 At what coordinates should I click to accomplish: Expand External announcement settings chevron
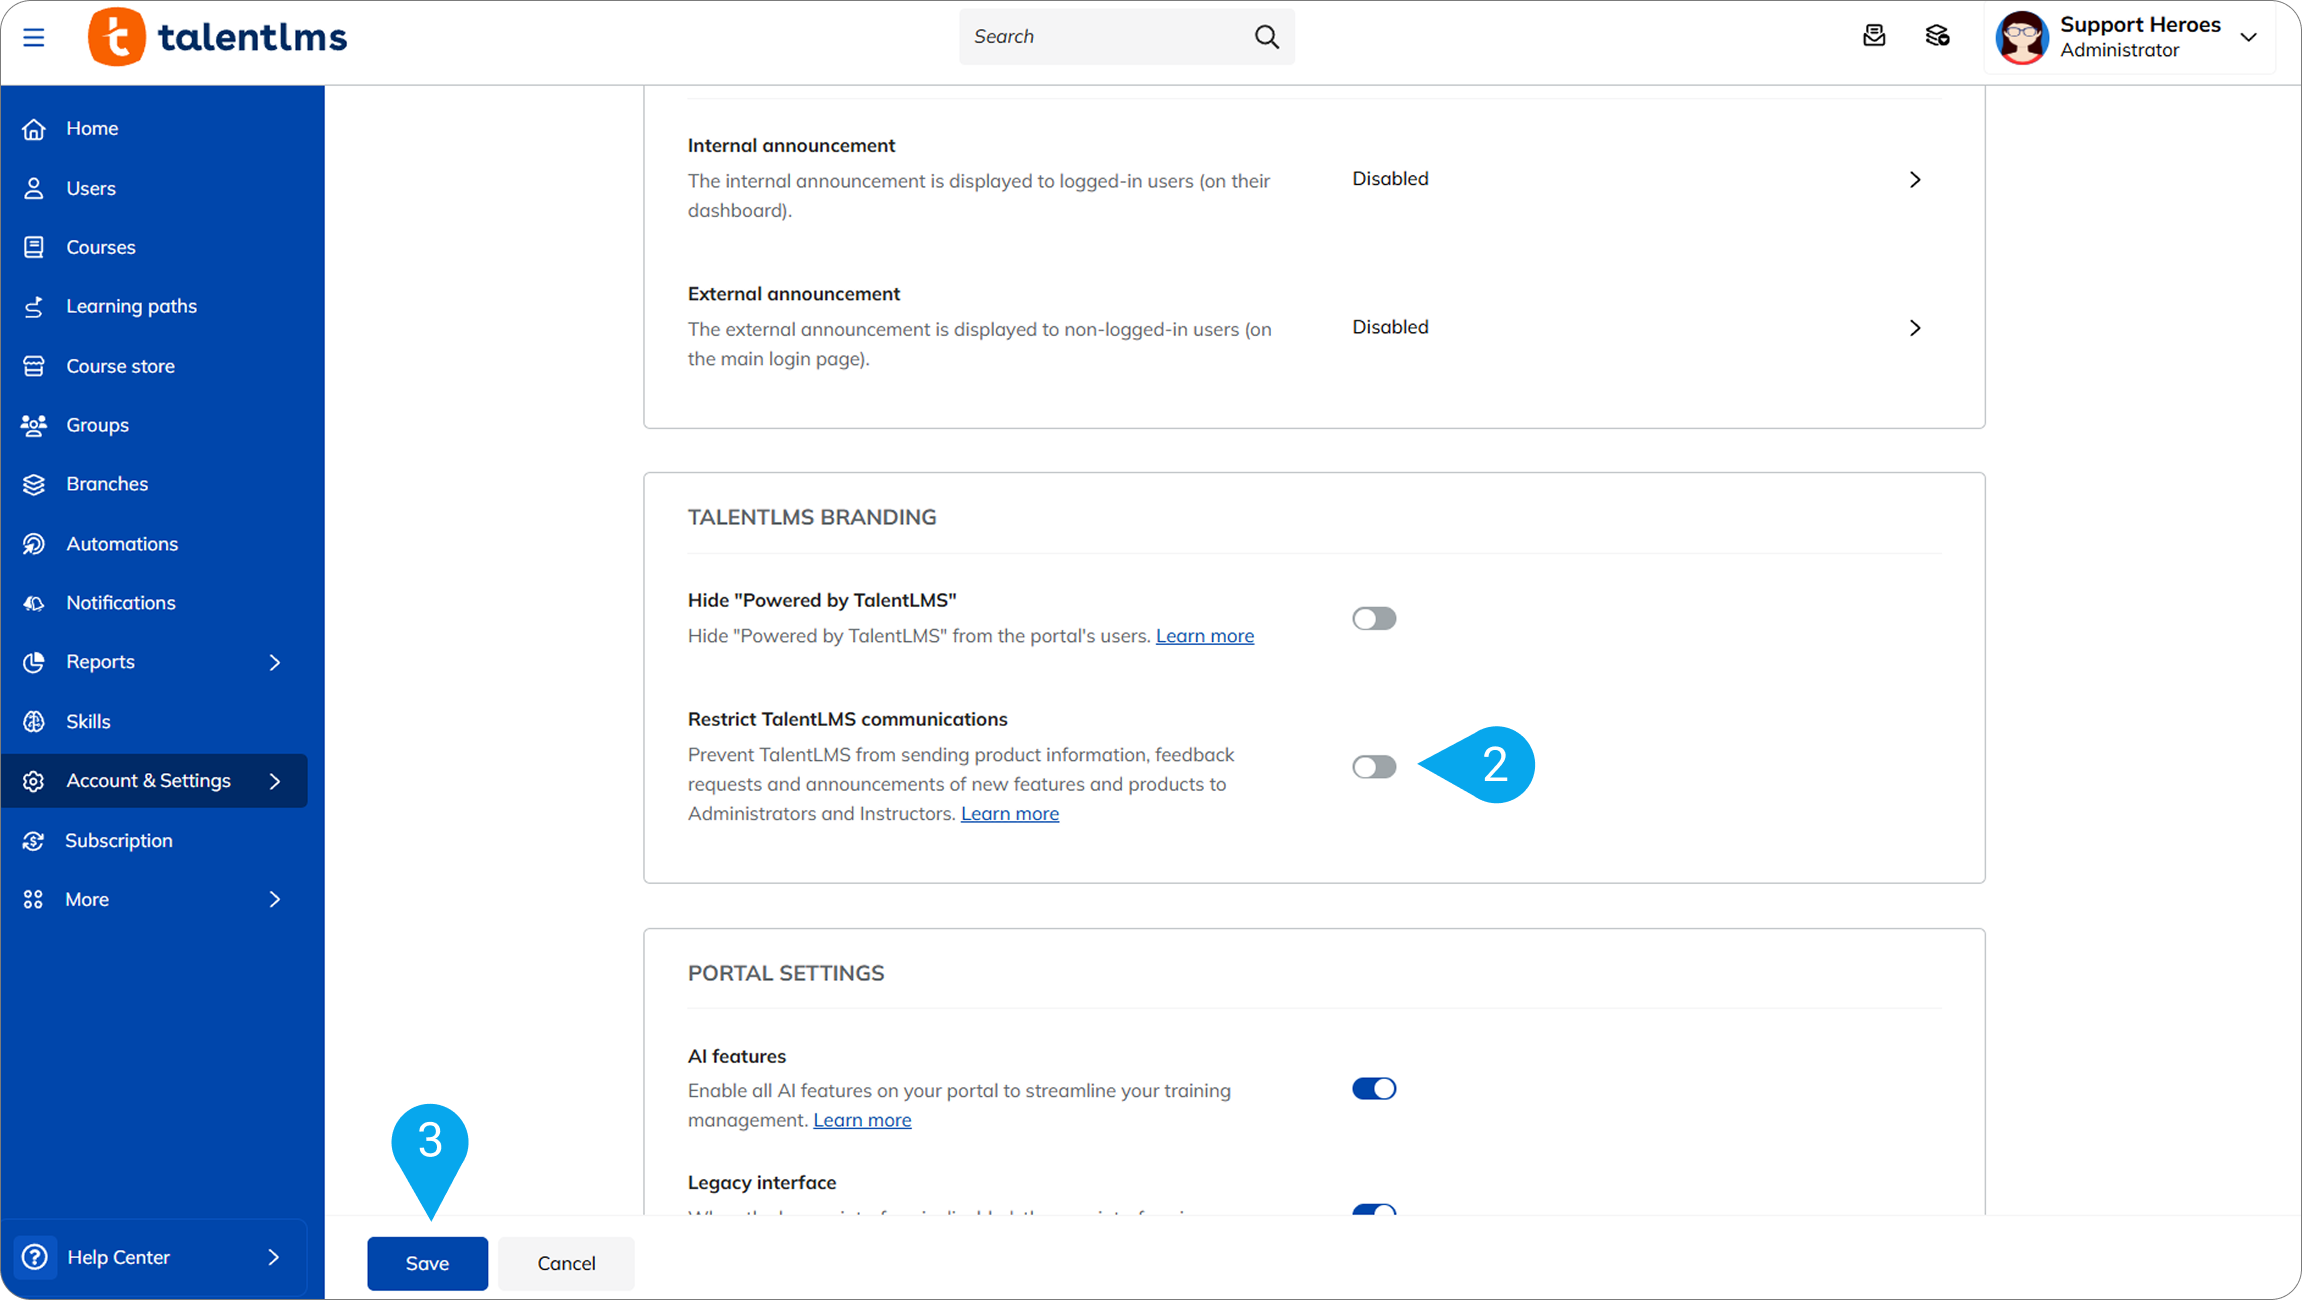1914,328
